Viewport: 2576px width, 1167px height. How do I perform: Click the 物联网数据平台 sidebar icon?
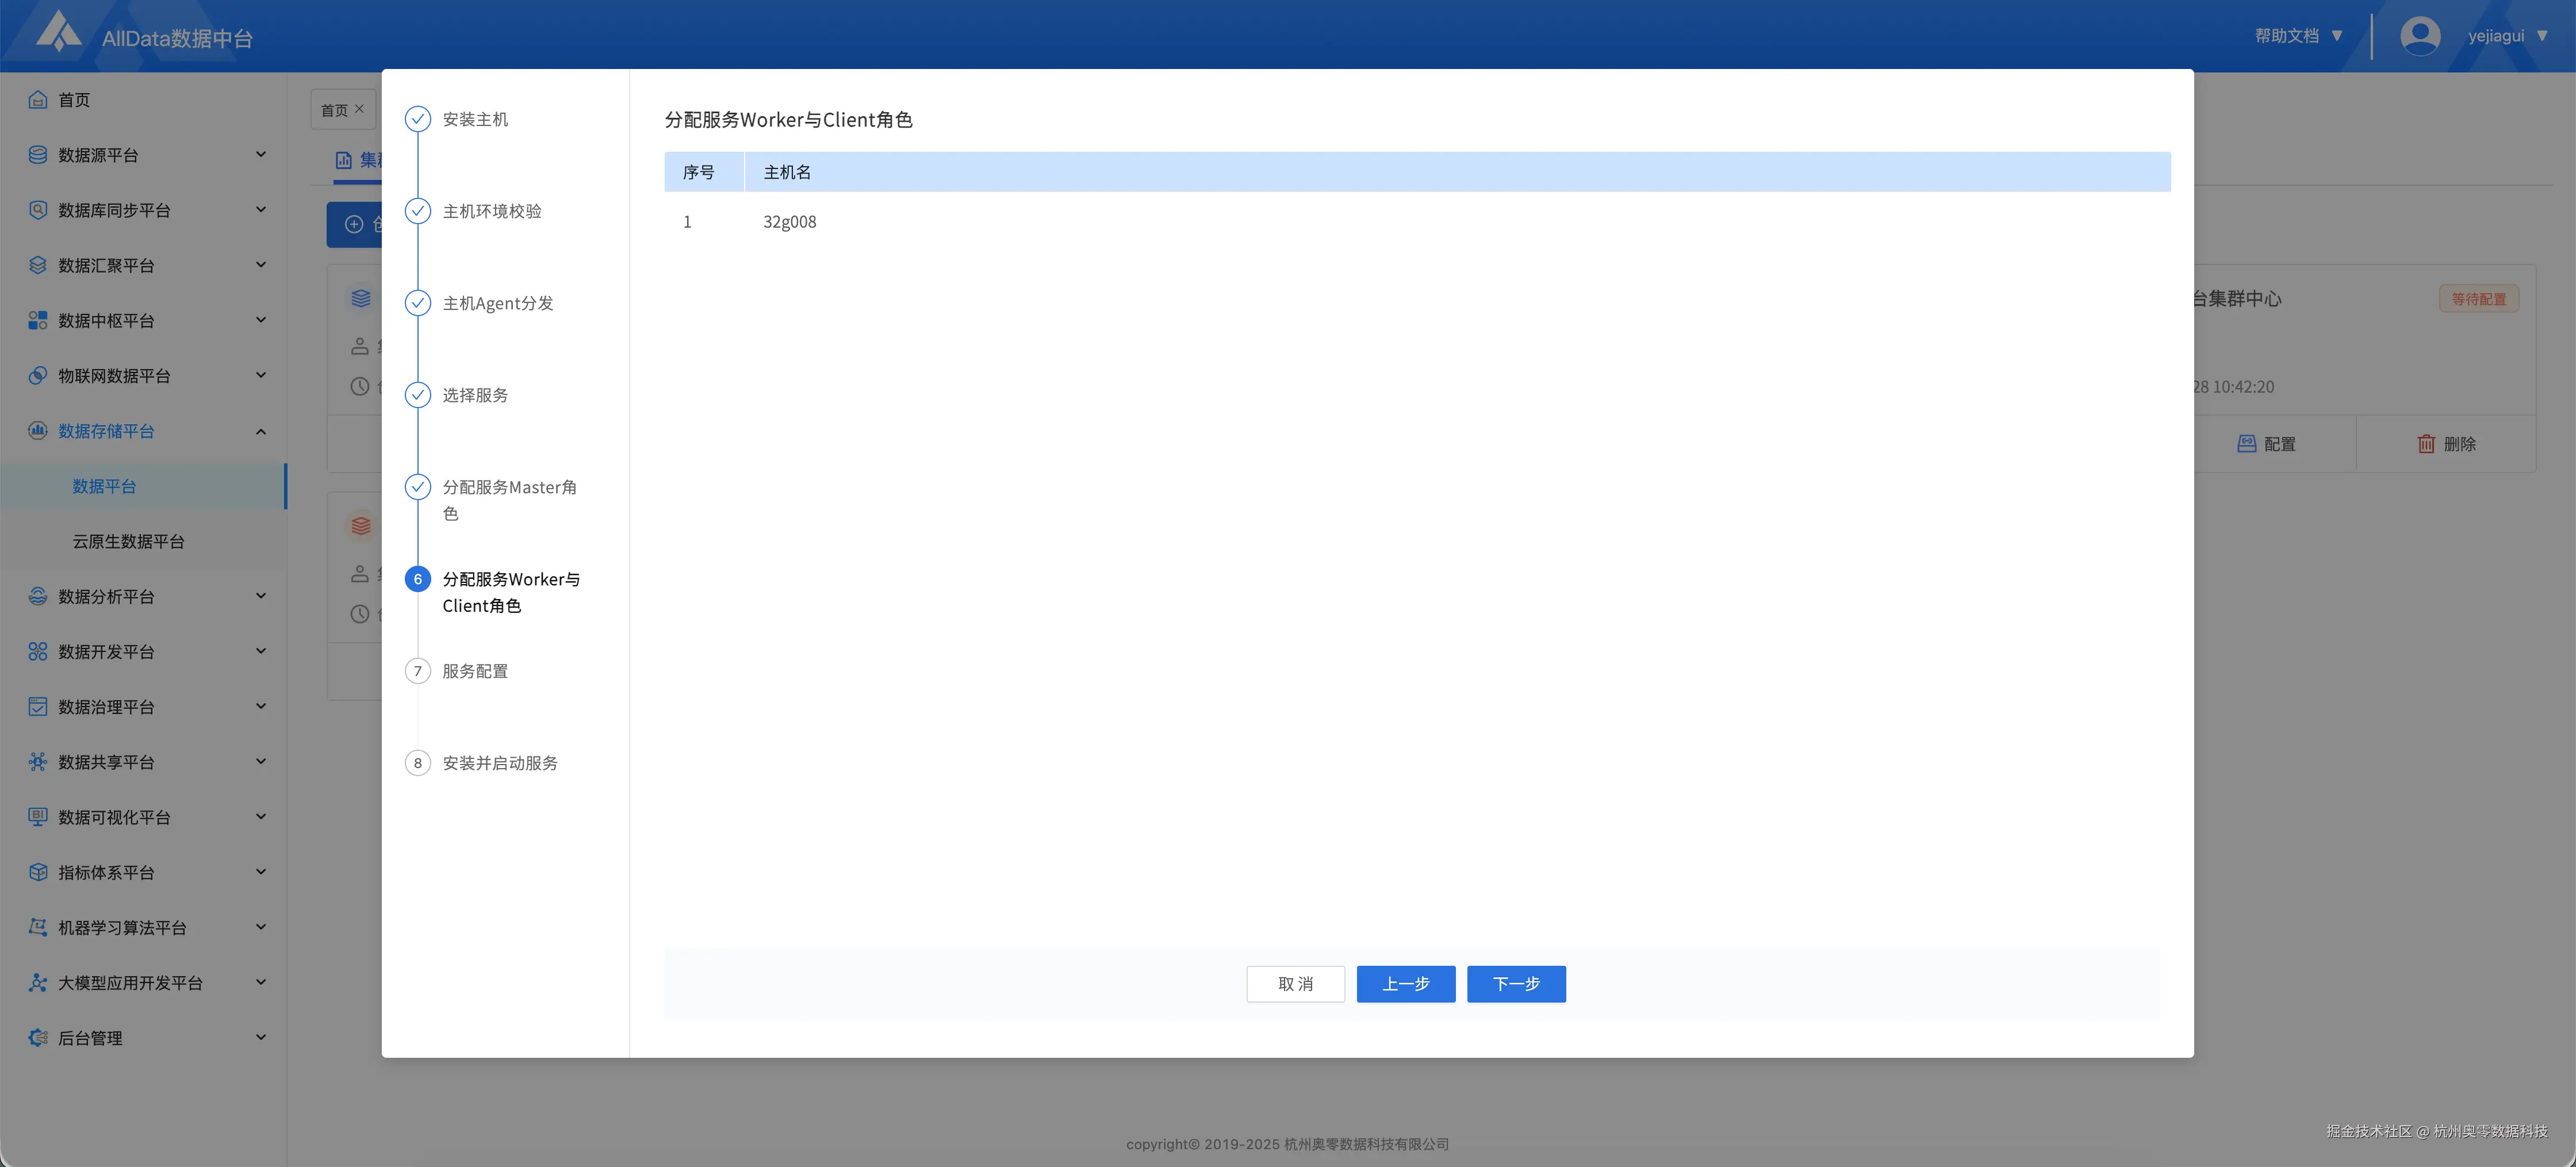click(x=38, y=376)
